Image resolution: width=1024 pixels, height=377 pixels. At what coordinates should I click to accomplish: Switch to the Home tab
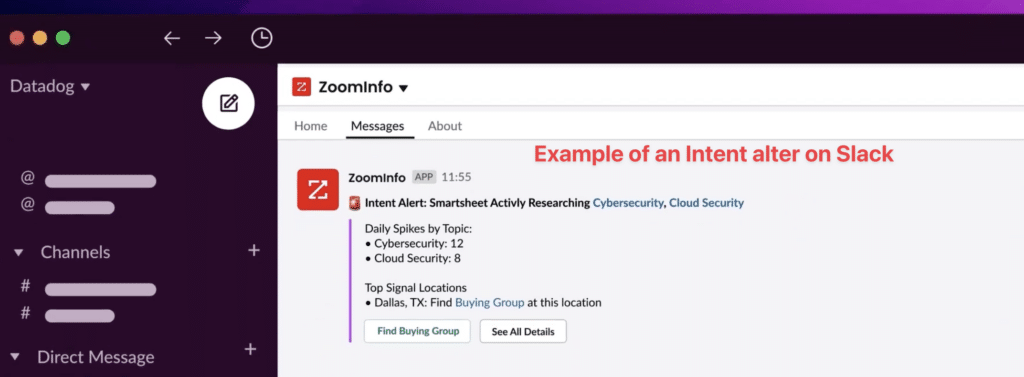(x=311, y=126)
